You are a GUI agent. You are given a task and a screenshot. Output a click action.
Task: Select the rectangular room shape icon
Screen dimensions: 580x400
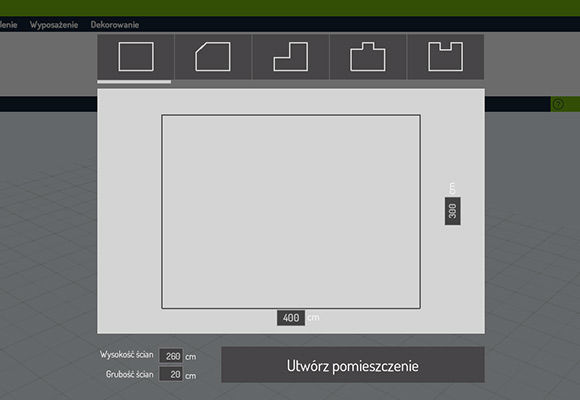tap(136, 57)
